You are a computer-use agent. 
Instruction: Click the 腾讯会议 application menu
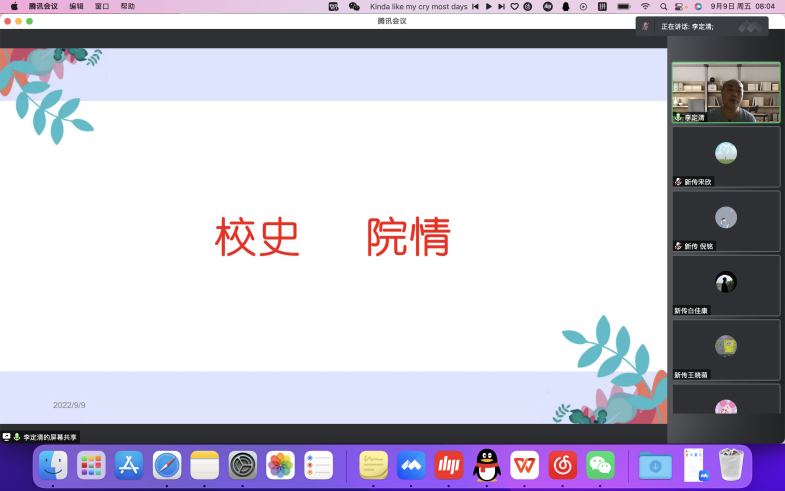43,6
